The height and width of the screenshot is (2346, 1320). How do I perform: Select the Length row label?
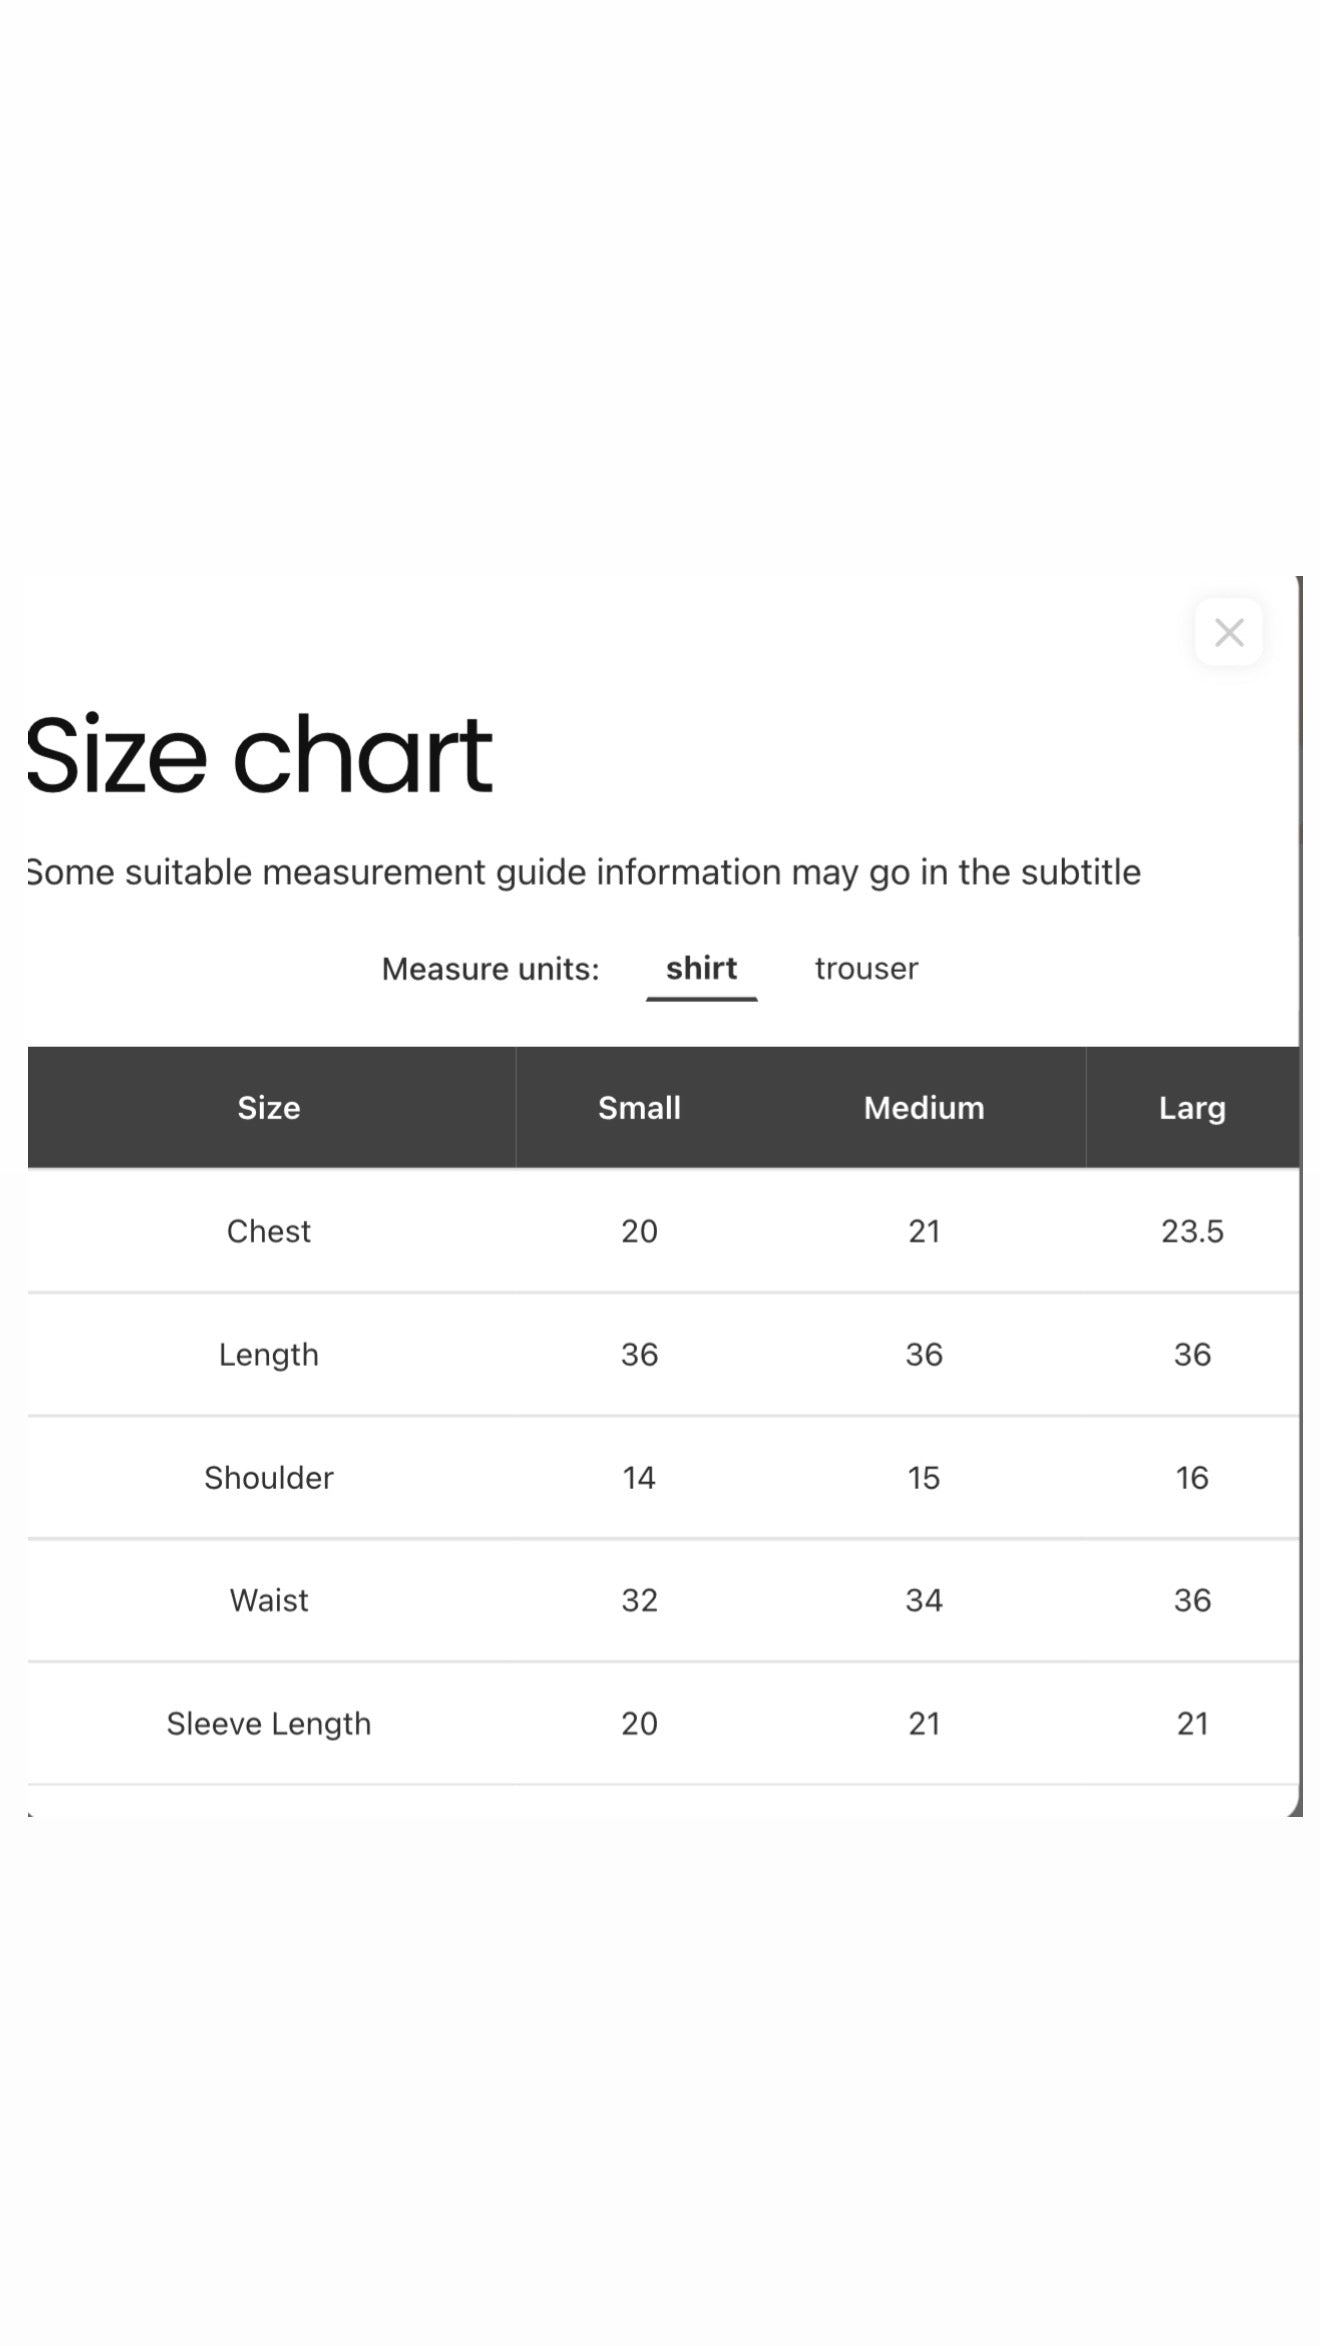point(268,1354)
